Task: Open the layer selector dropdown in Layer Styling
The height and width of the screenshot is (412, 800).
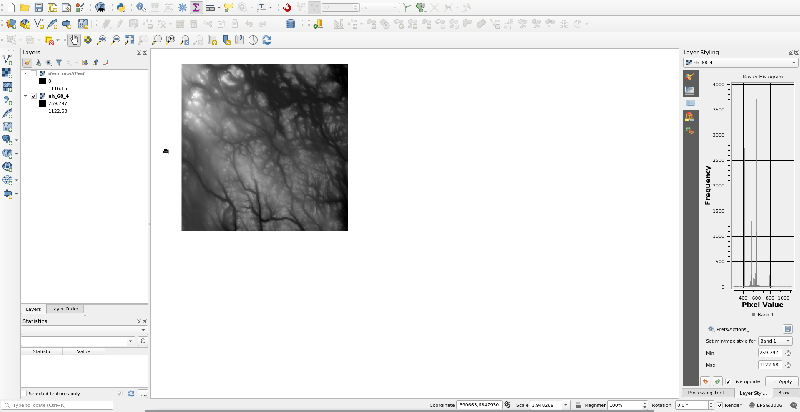Action: 740,62
